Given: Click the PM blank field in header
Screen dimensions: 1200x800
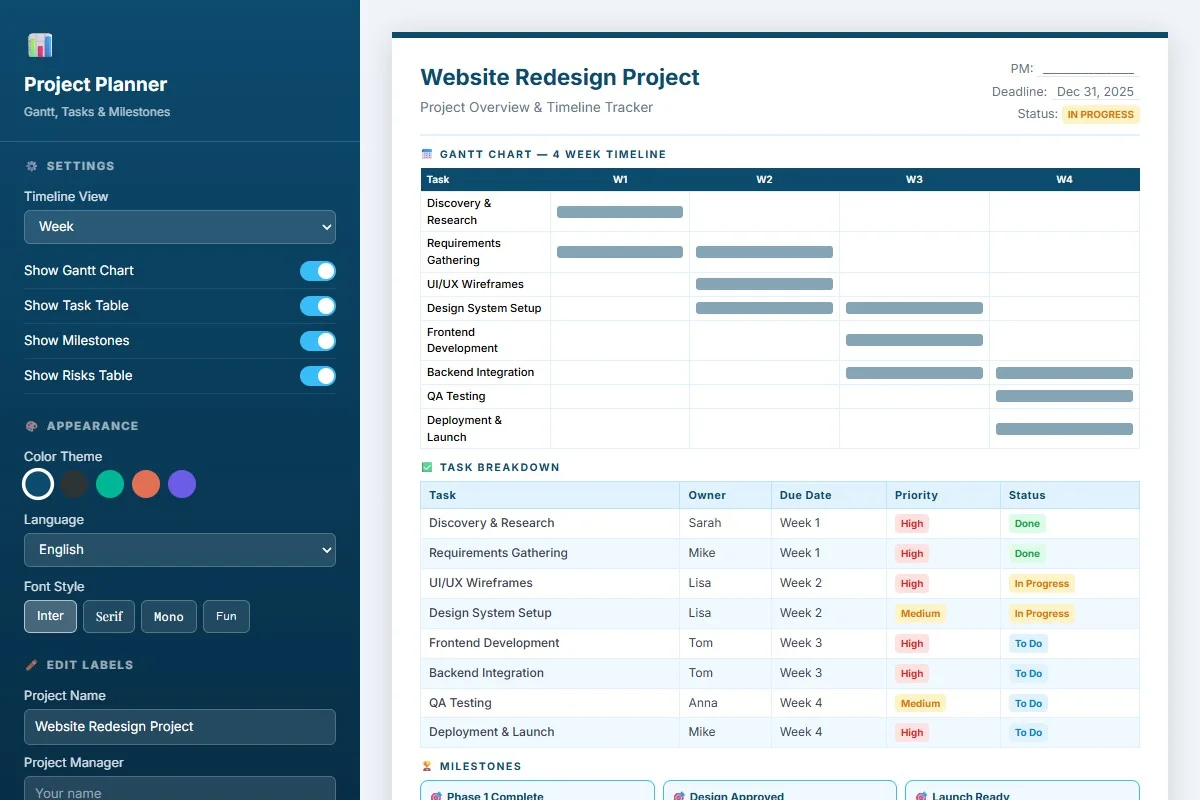Looking at the screenshot, I should pyautogui.click(x=1088, y=68).
